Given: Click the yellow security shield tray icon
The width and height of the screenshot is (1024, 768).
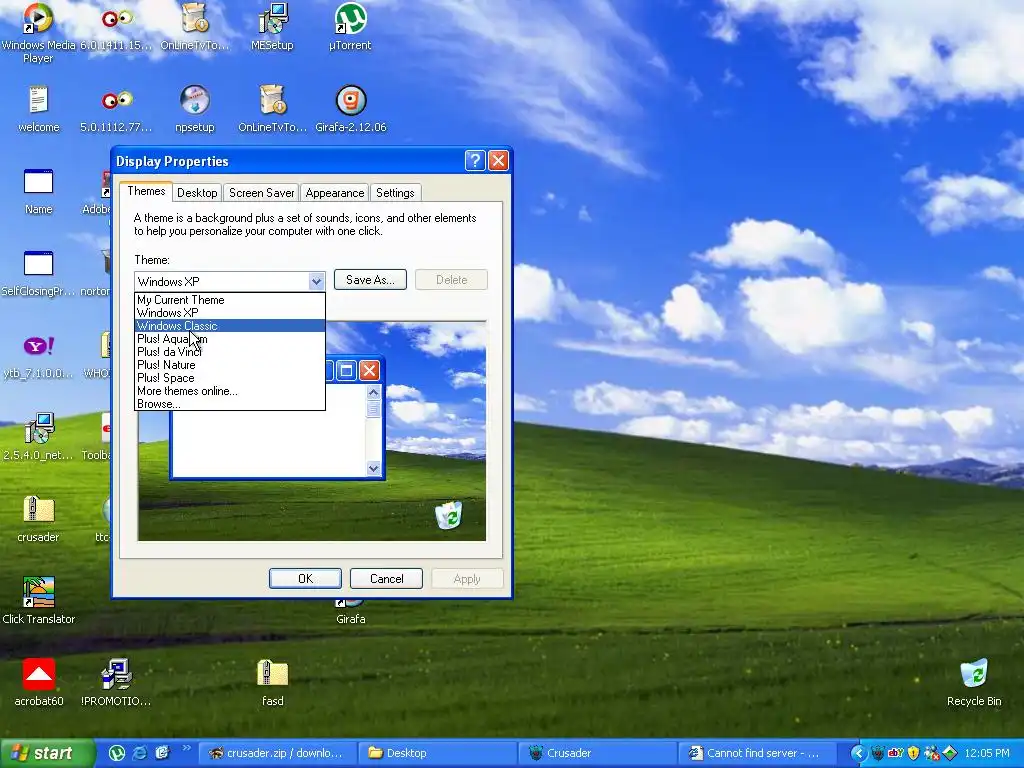Looking at the screenshot, I should pos(914,753).
